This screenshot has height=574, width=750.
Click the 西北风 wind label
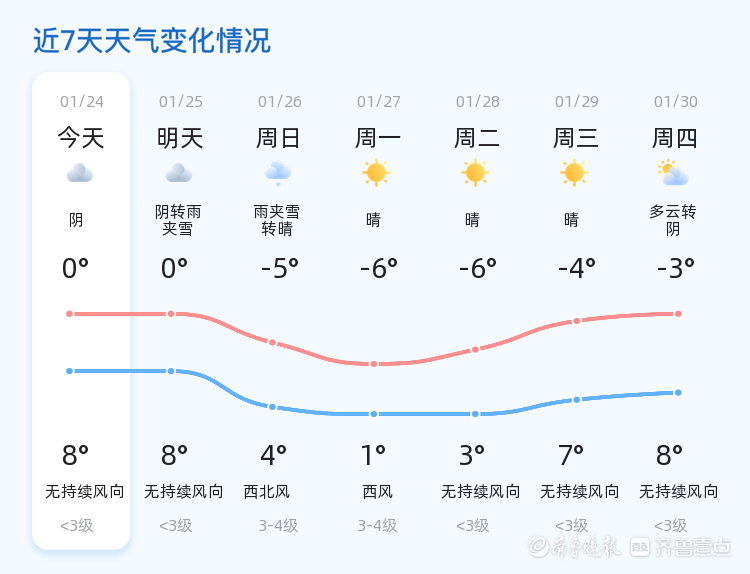coord(266,491)
